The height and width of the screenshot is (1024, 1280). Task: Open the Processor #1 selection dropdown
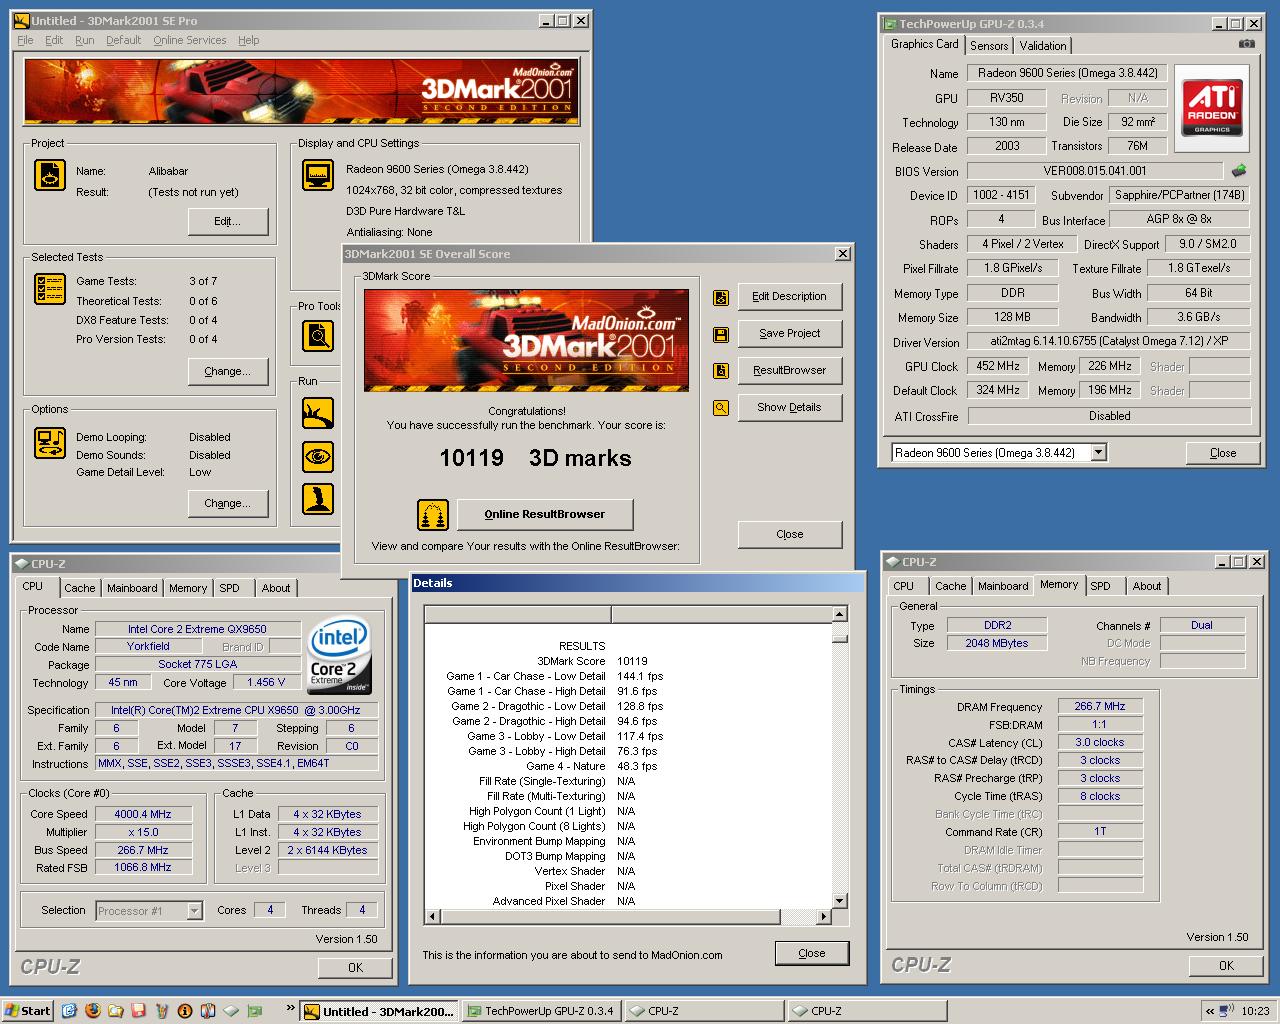click(195, 911)
